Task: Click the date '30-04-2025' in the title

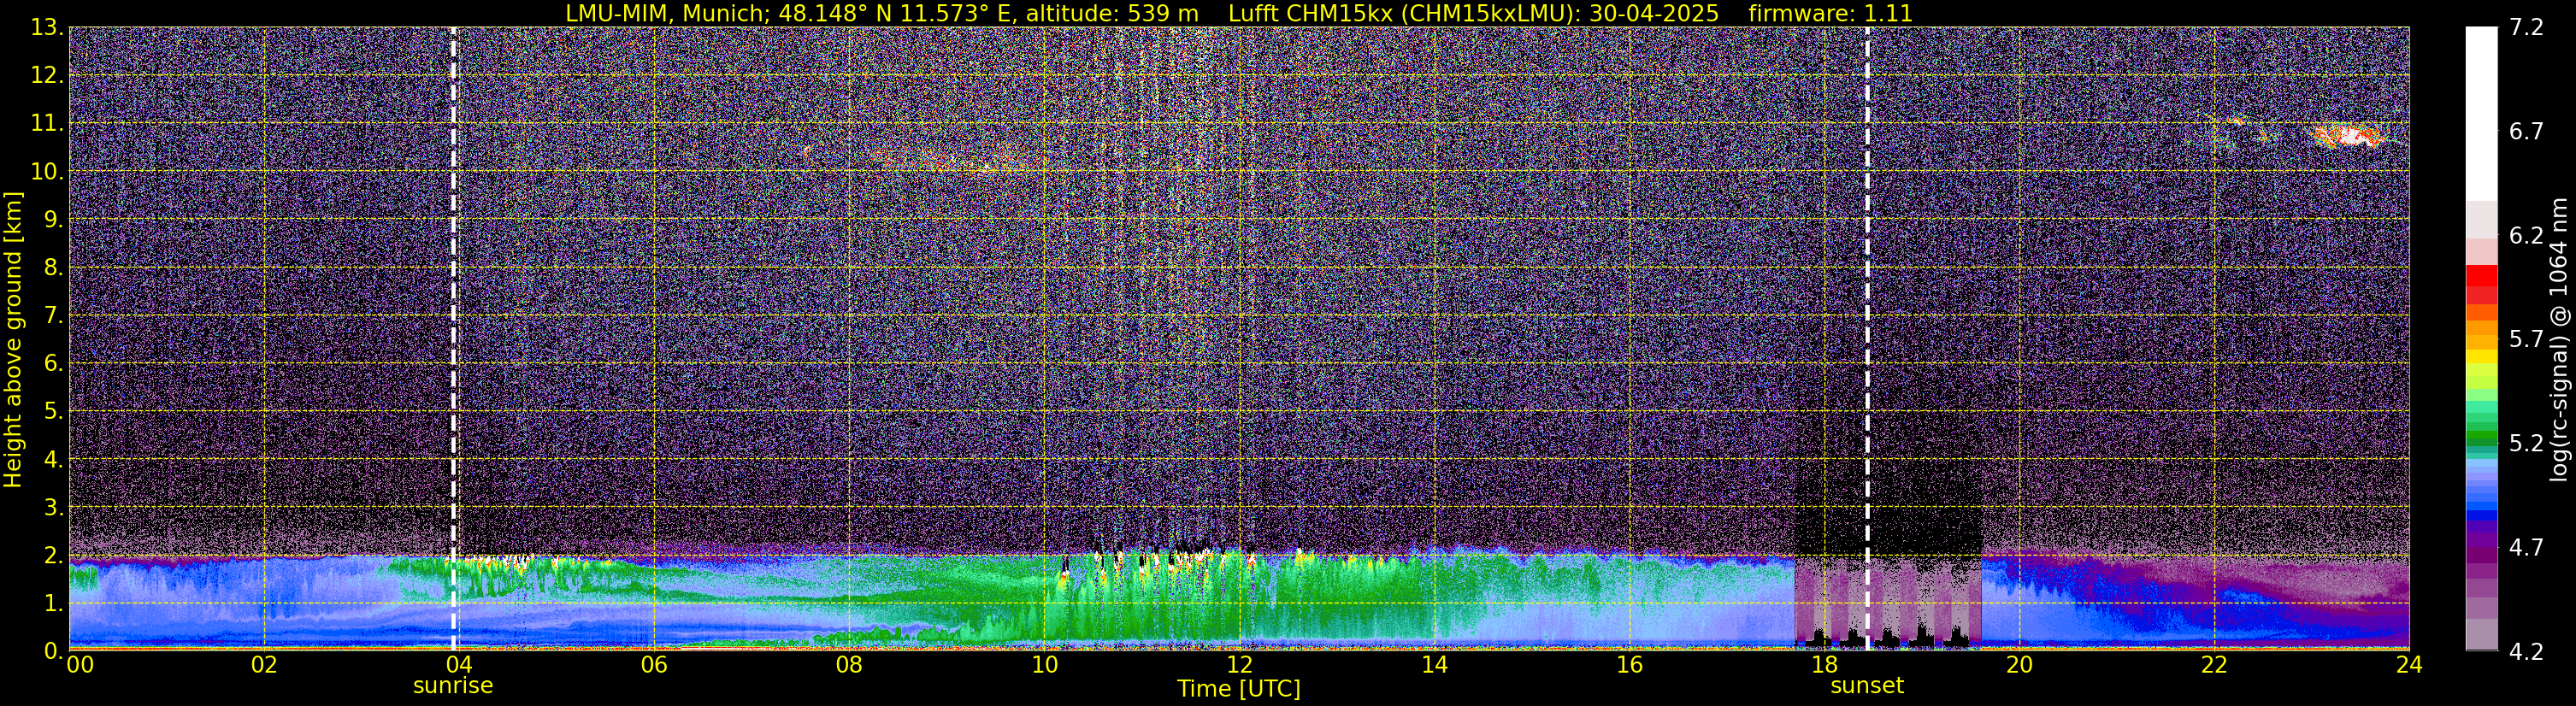Action: coord(1654,13)
